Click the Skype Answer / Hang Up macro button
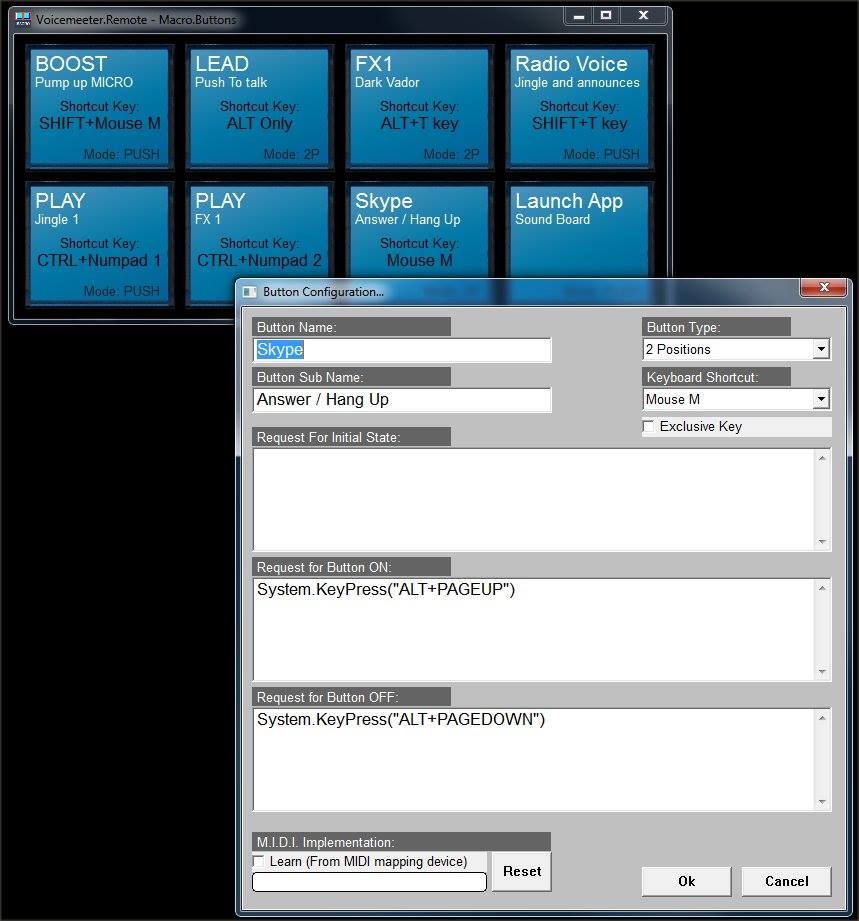Image resolution: width=859 pixels, height=921 pixels. tap(419, 232)
